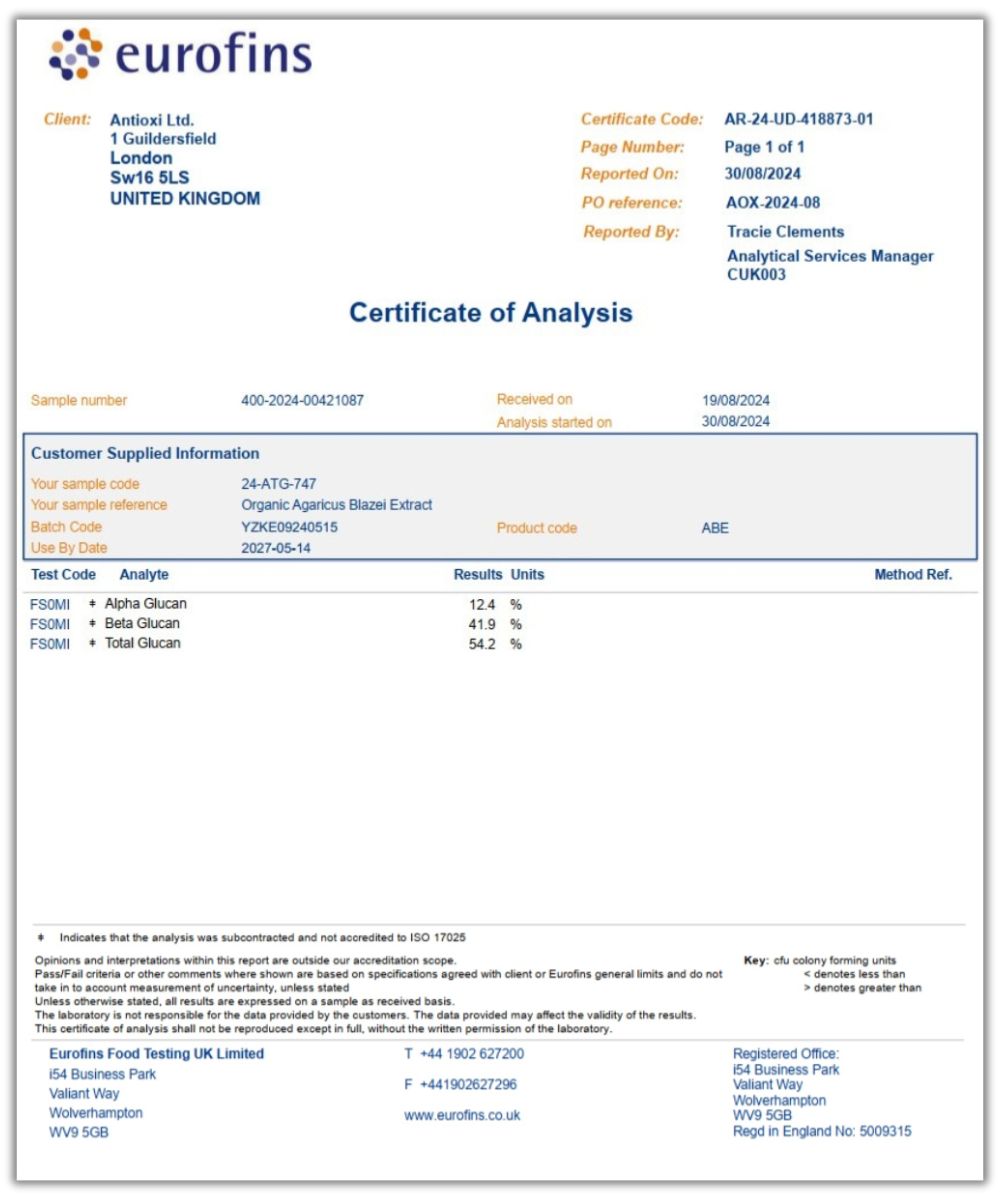This screenshot has height=1200, width=1000.
Task: Click the 'Client:' label
Action: [x=68, y=119]
